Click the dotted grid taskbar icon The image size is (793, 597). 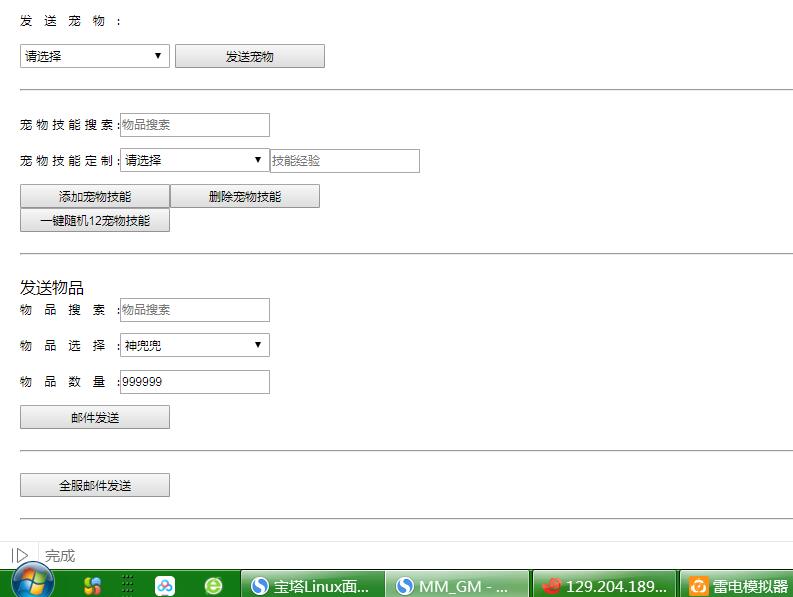click(x=128, y=586)
